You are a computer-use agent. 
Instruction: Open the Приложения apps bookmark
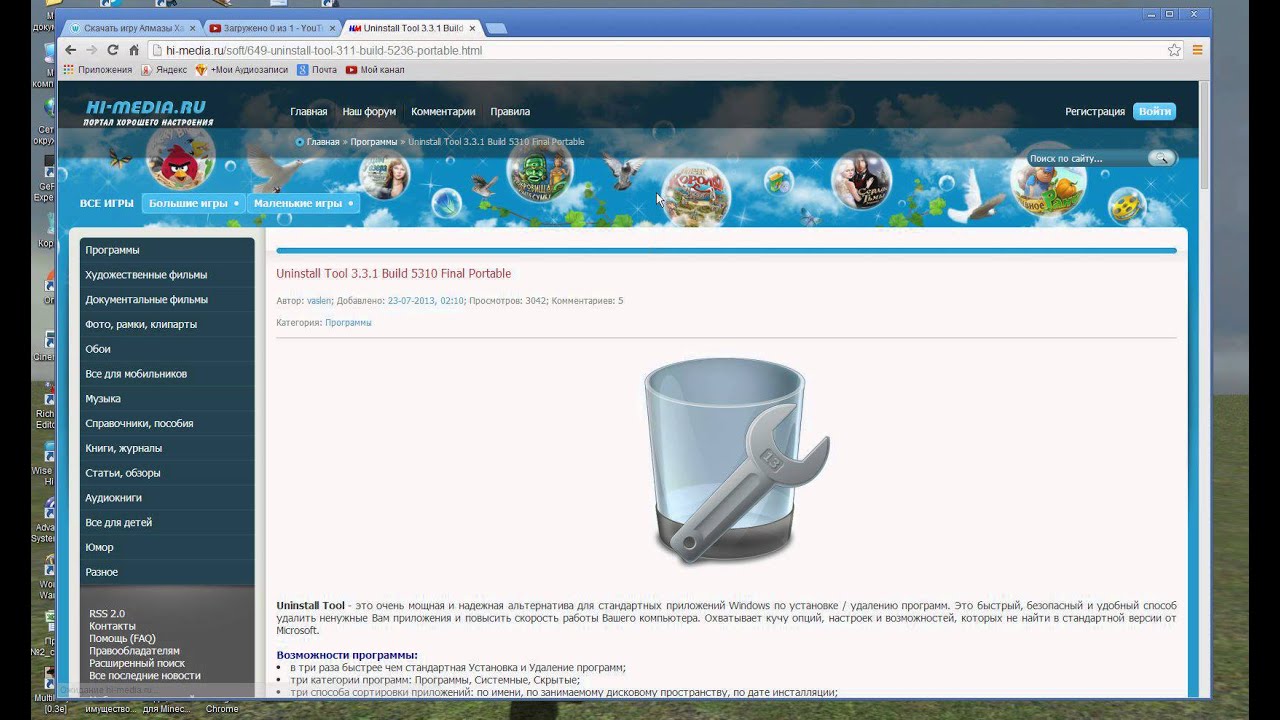click(x=97, y=70)
